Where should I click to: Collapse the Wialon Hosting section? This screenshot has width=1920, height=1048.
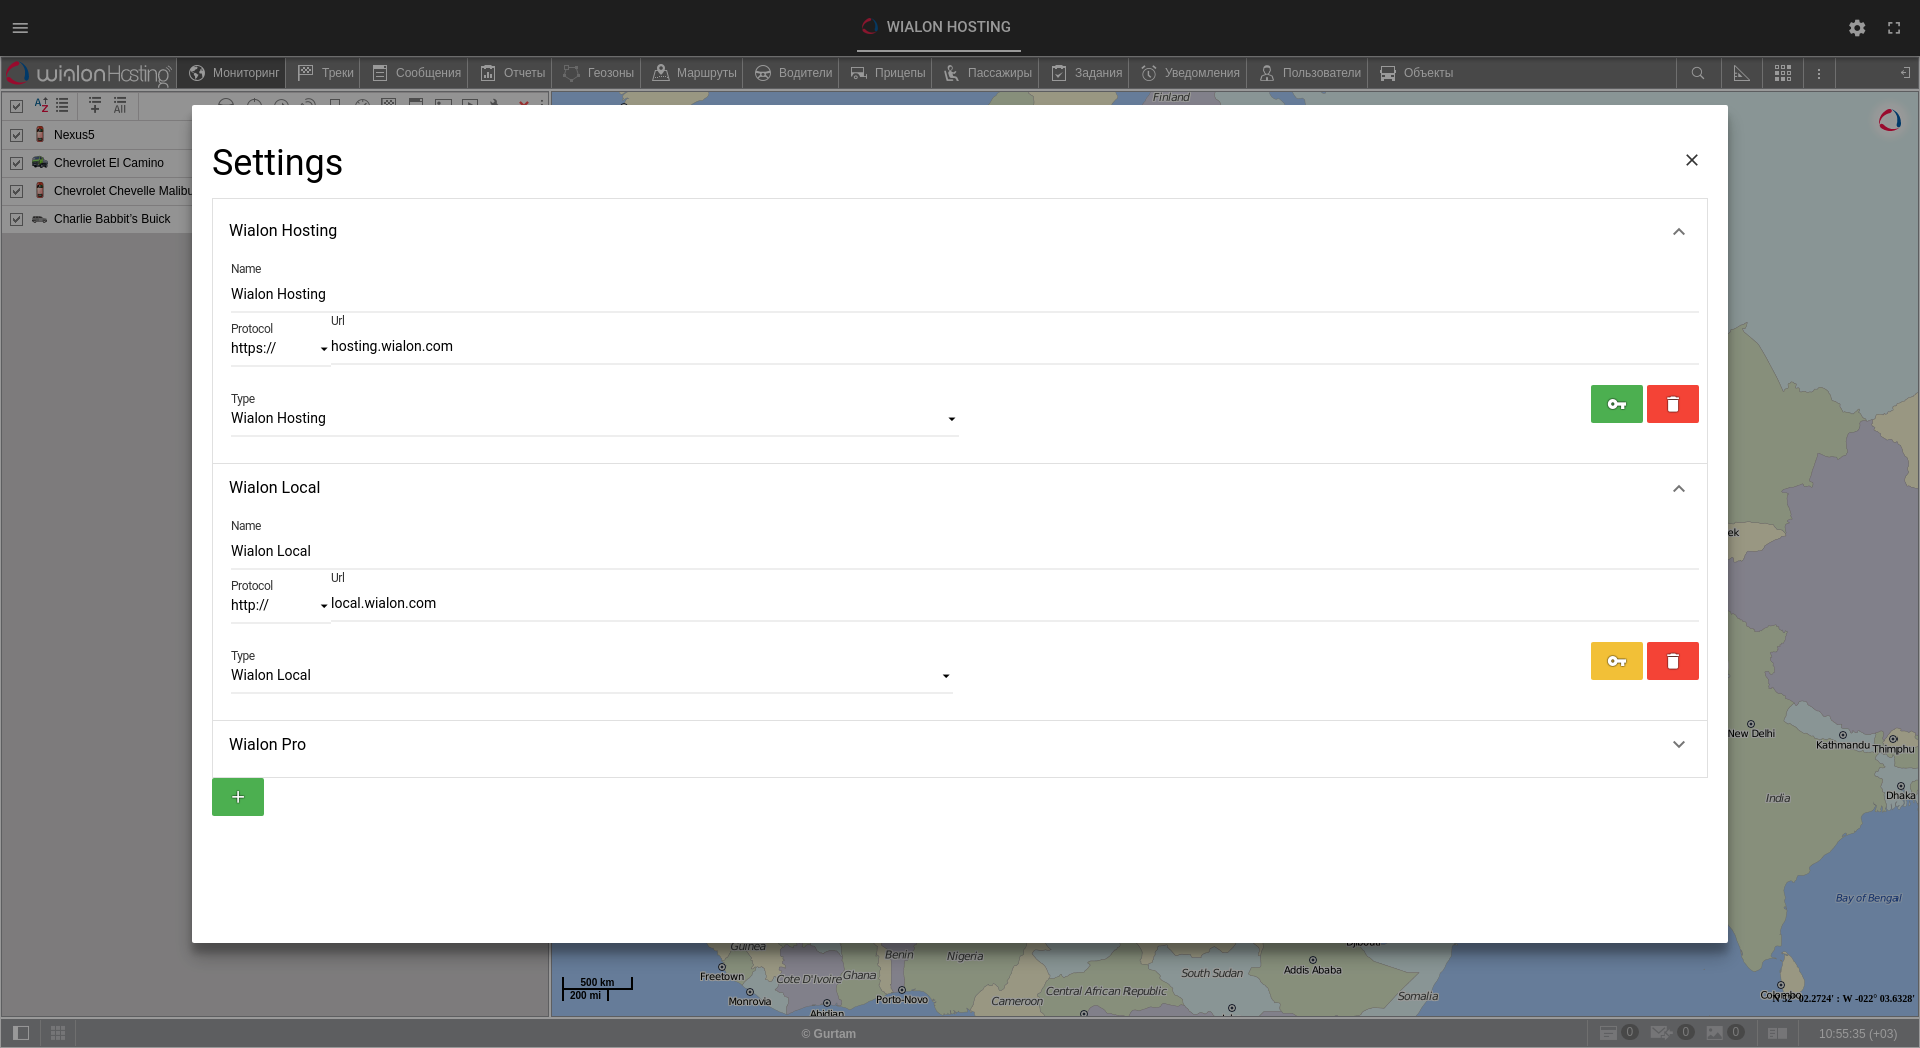1678,231
